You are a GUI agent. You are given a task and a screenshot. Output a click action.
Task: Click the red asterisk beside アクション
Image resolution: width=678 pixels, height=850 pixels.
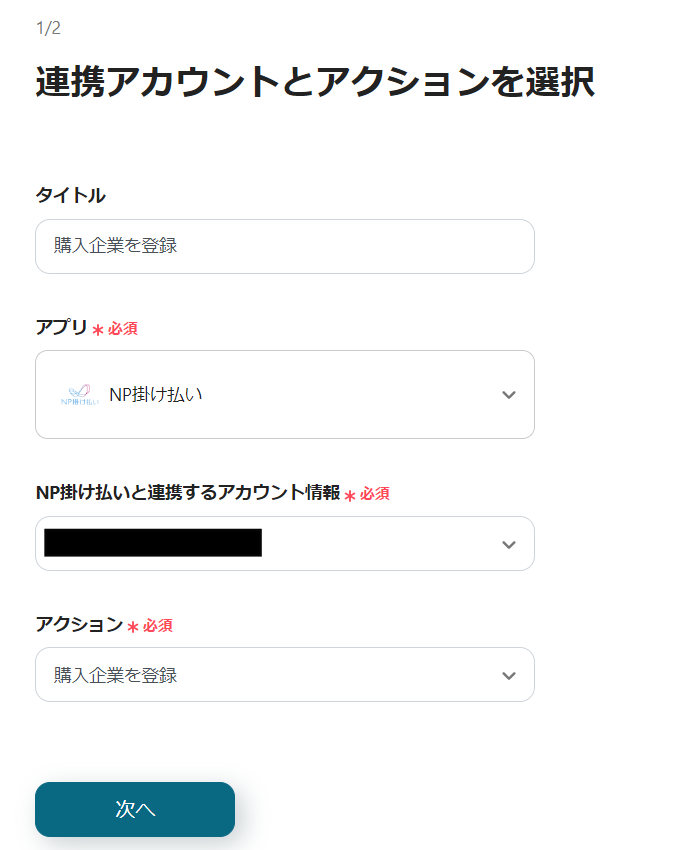[132, 627]
